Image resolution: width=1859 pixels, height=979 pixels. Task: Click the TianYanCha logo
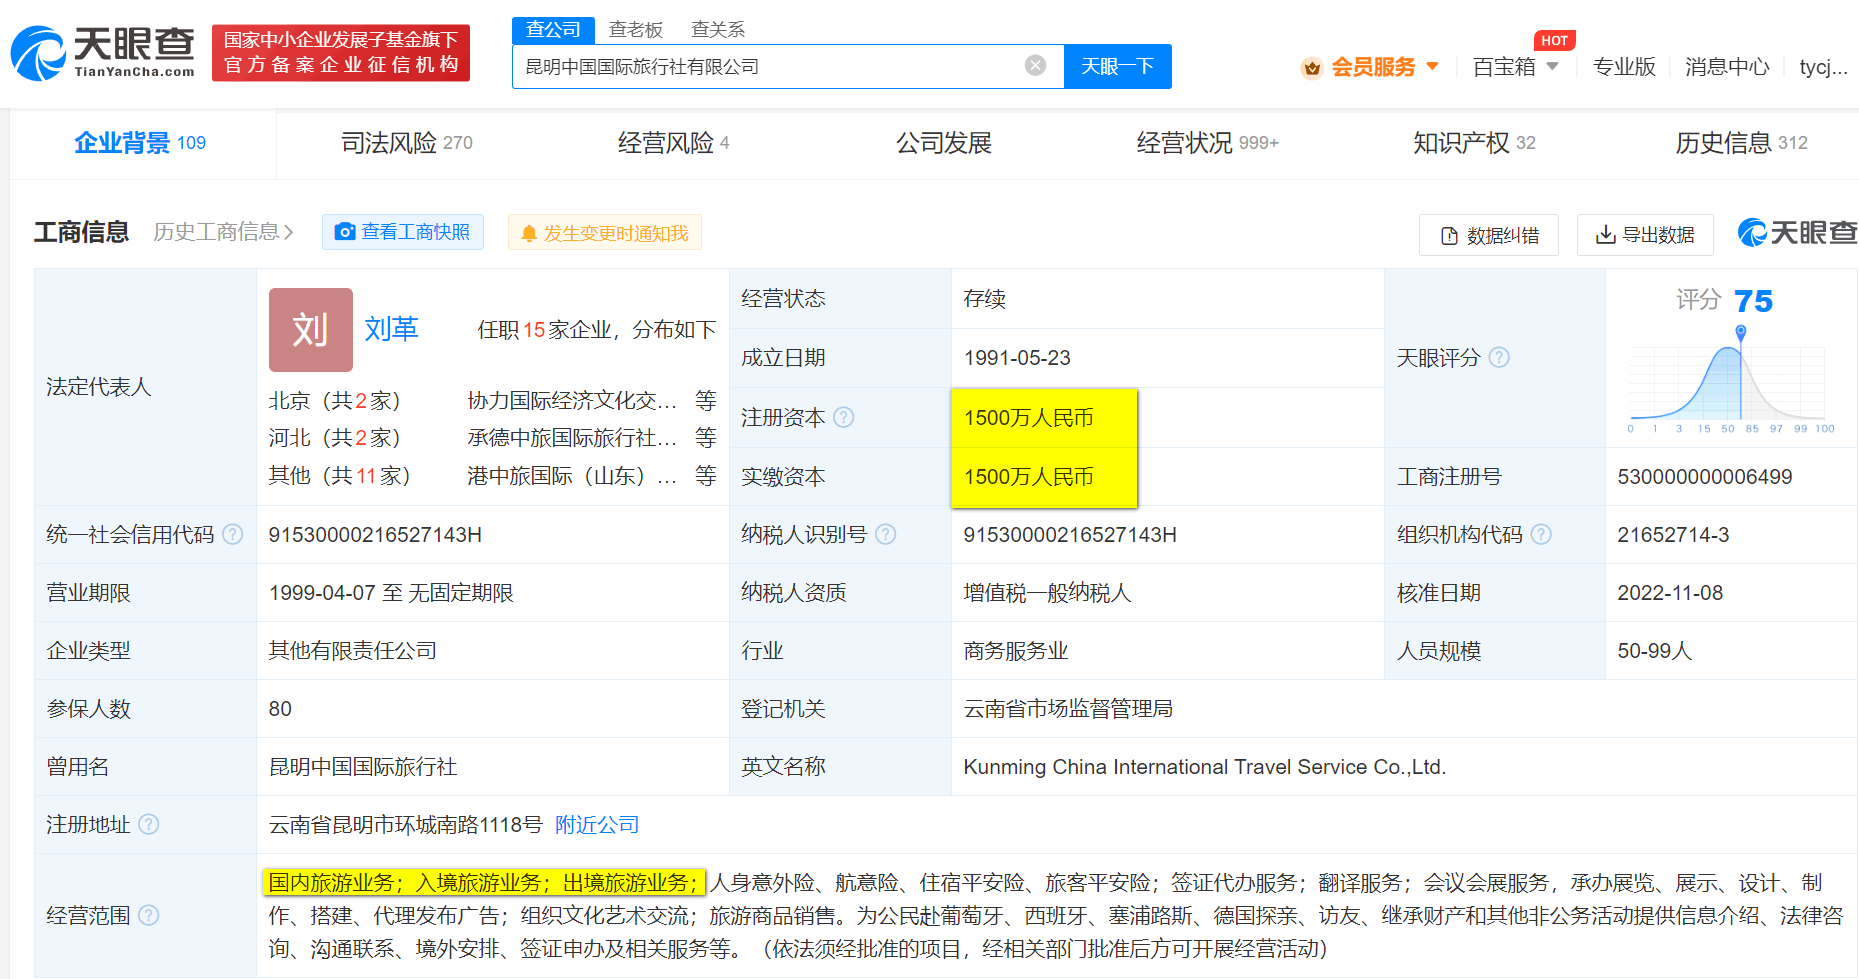pyautogui.click(x=102, y=53)
